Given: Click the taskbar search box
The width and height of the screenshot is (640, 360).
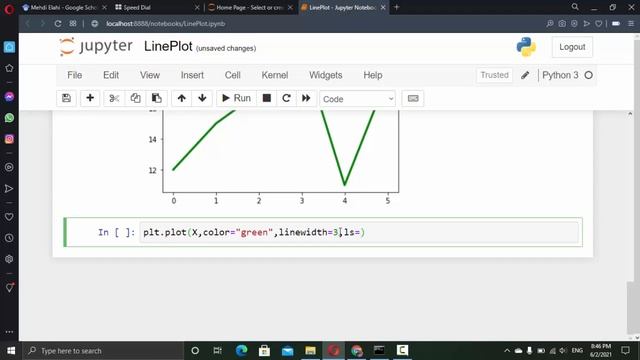Looking at the screenshot, I should point(104,351).
